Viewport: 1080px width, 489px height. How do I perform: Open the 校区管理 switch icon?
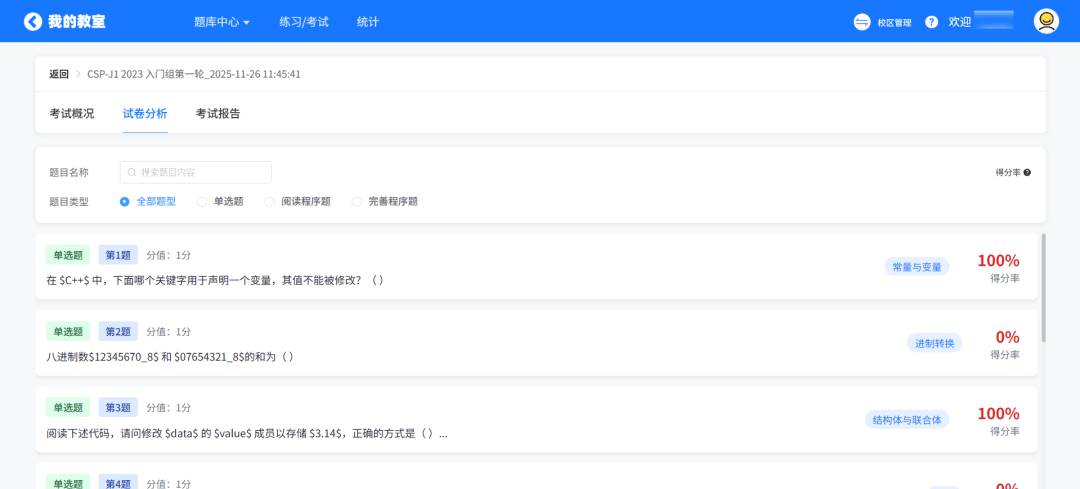point(862,22)
